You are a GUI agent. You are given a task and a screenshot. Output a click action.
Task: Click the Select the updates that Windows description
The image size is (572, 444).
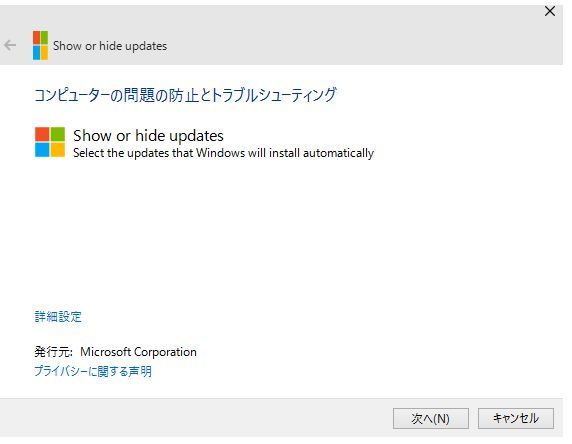click(223, 153)
